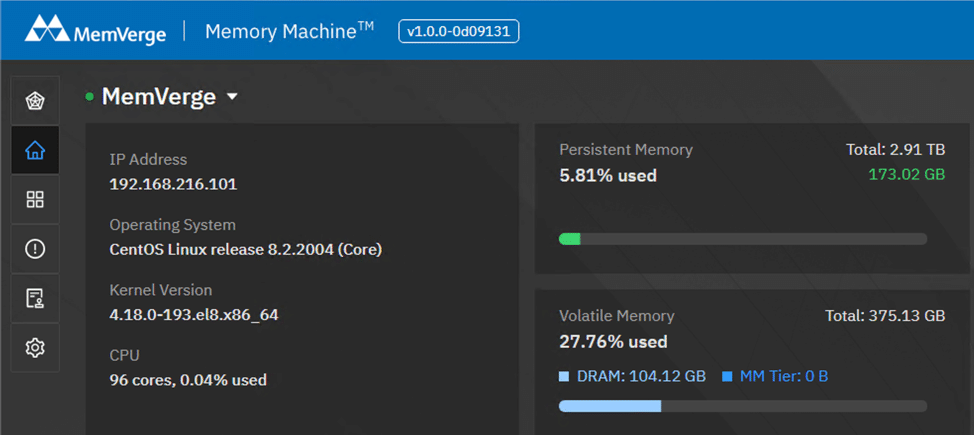Screen dimensions: 974x435
Task: Click kernel version 4.18.0-193.el8.x86_64
Action: pos(194,315)
